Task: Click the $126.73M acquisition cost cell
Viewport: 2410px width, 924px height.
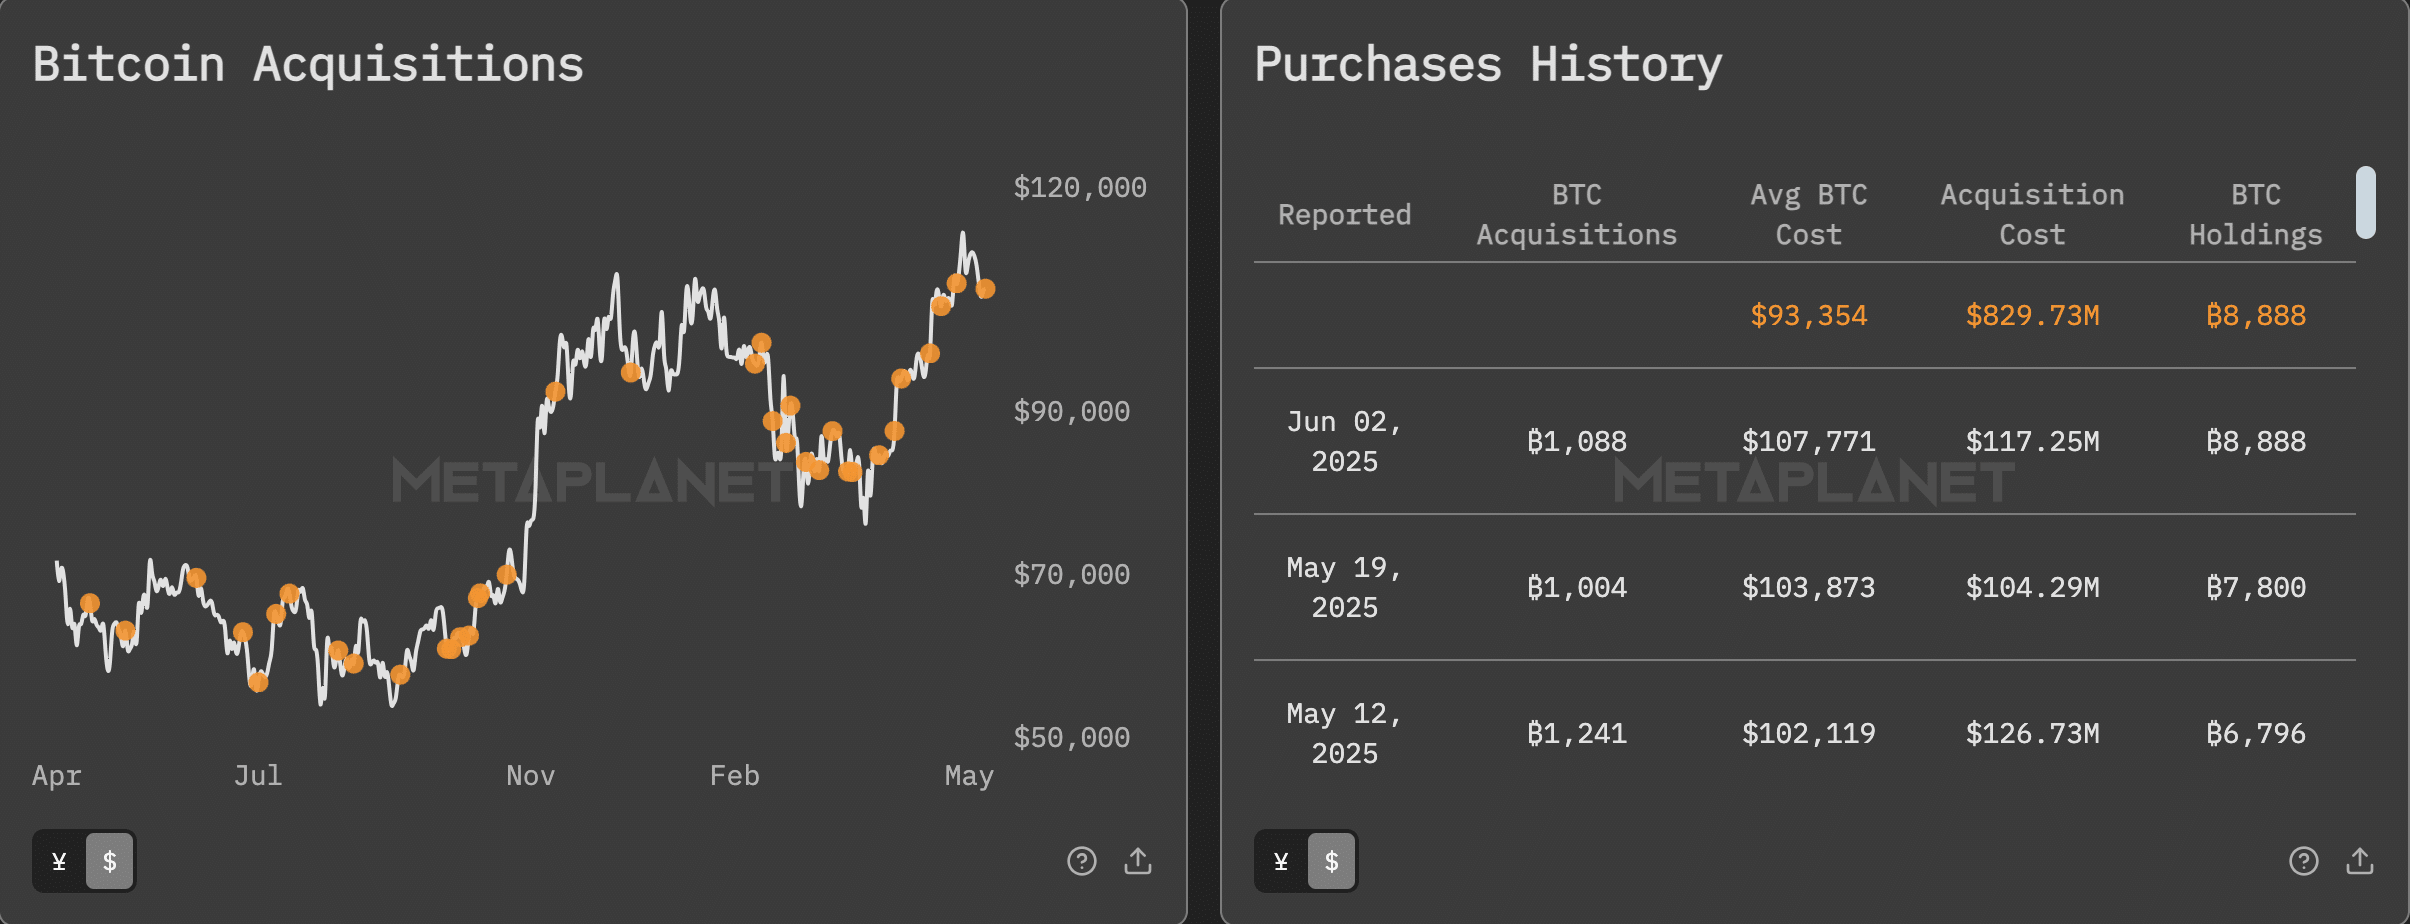Action: tap(2032, 733)
